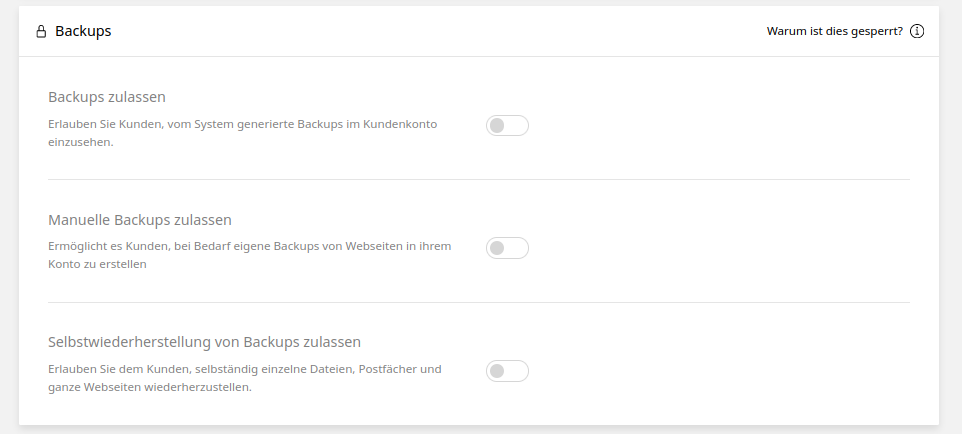Click the word 'einzusehen.' in first description
962x434 pixels.
[81, 142]
